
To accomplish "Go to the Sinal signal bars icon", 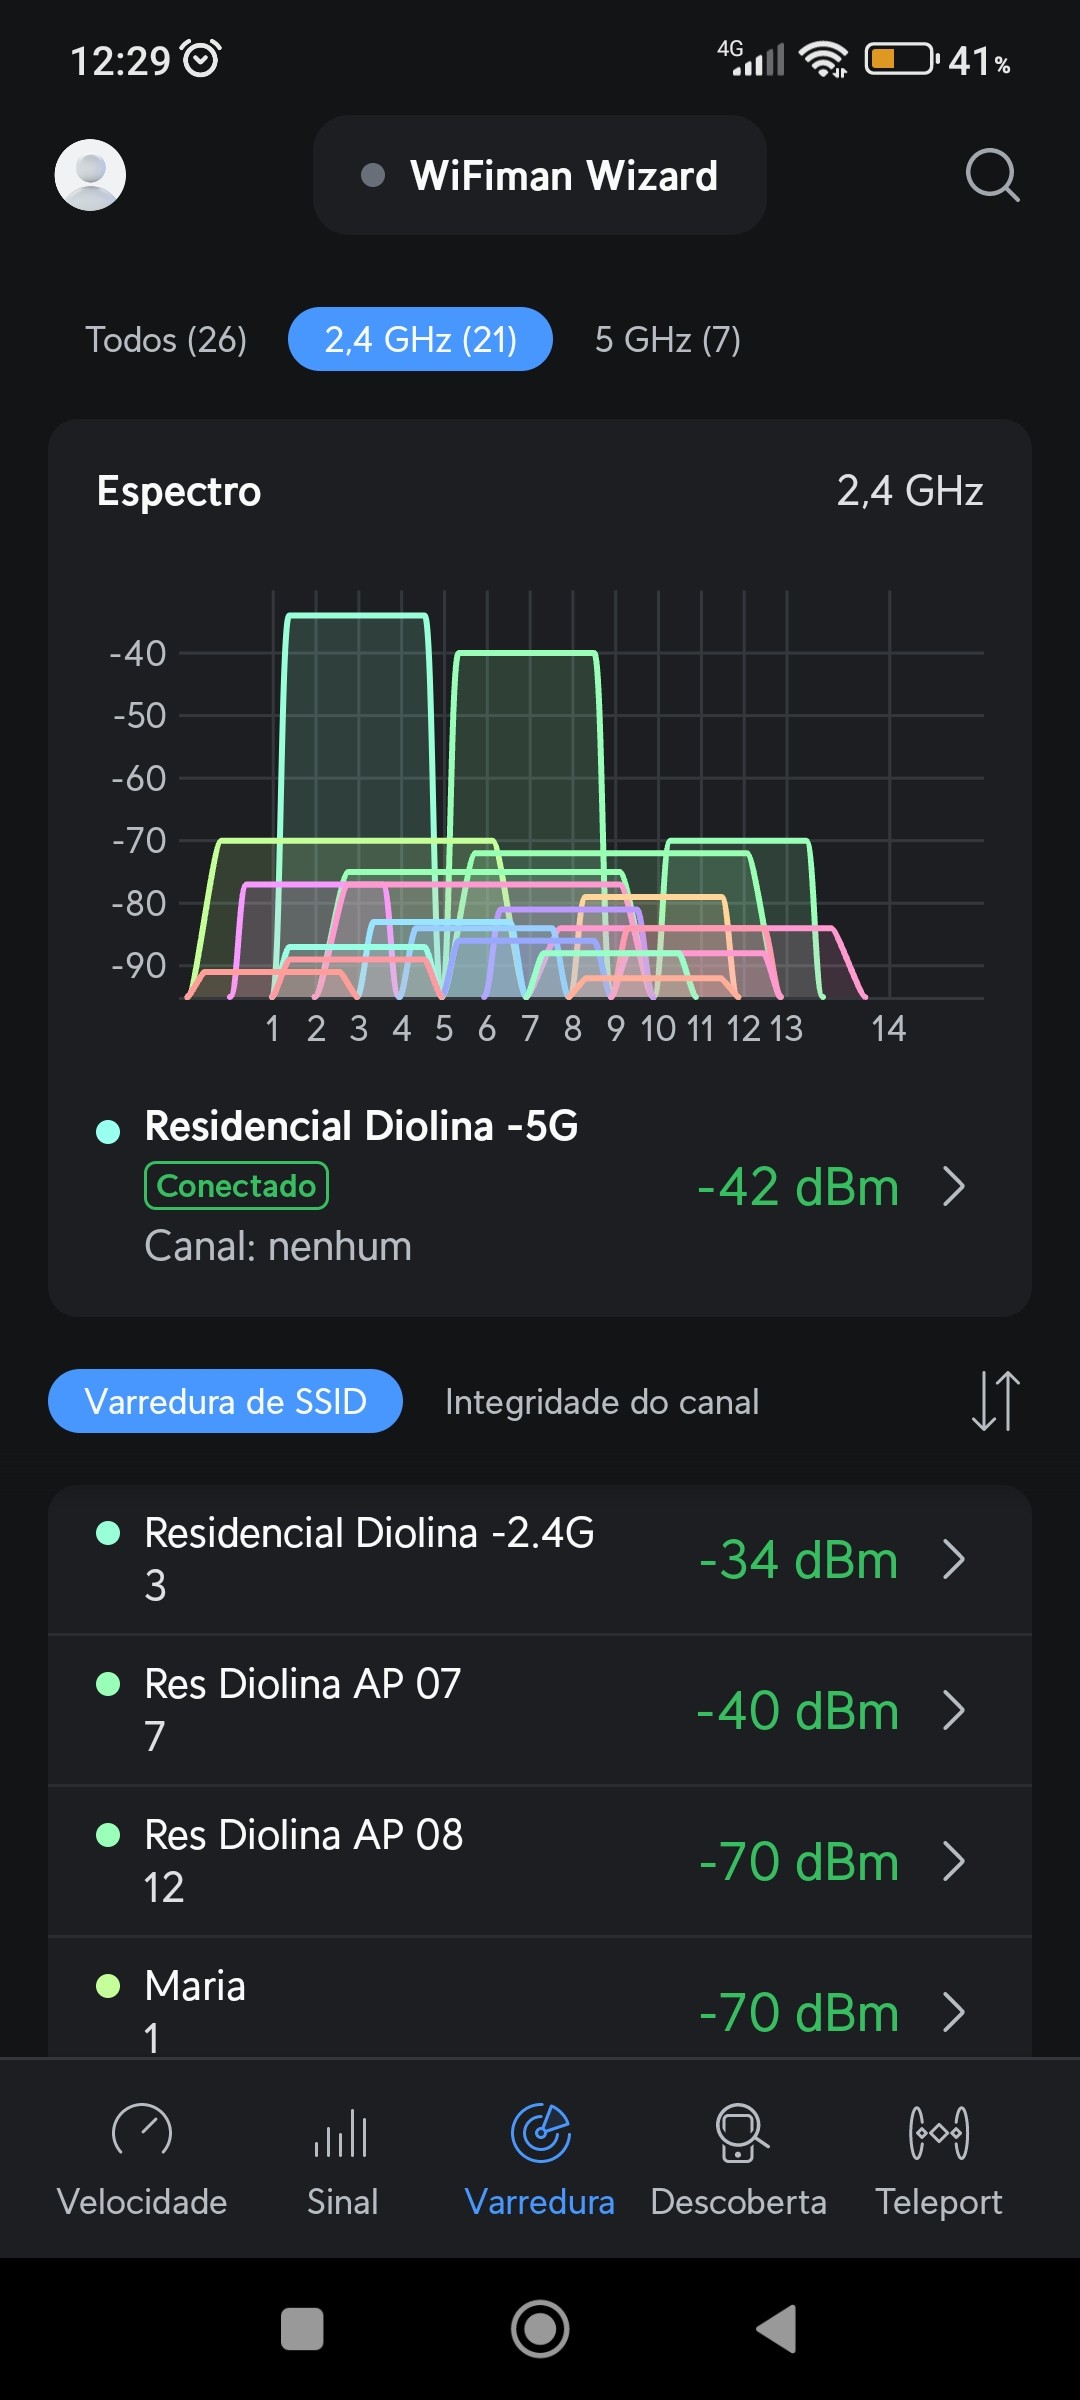I will tap(342, 2133).
